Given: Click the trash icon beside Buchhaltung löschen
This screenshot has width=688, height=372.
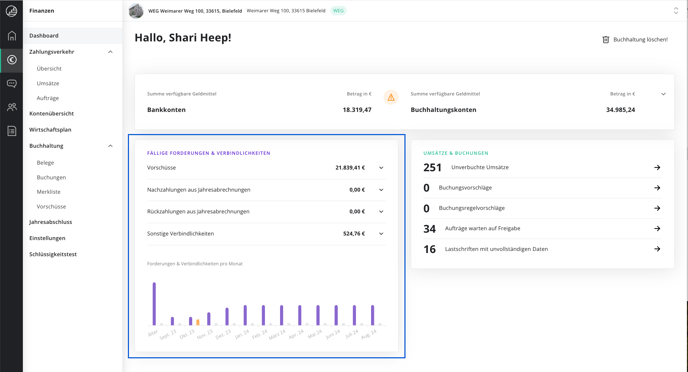Looking at the screenshot, I should pos(606,39).
